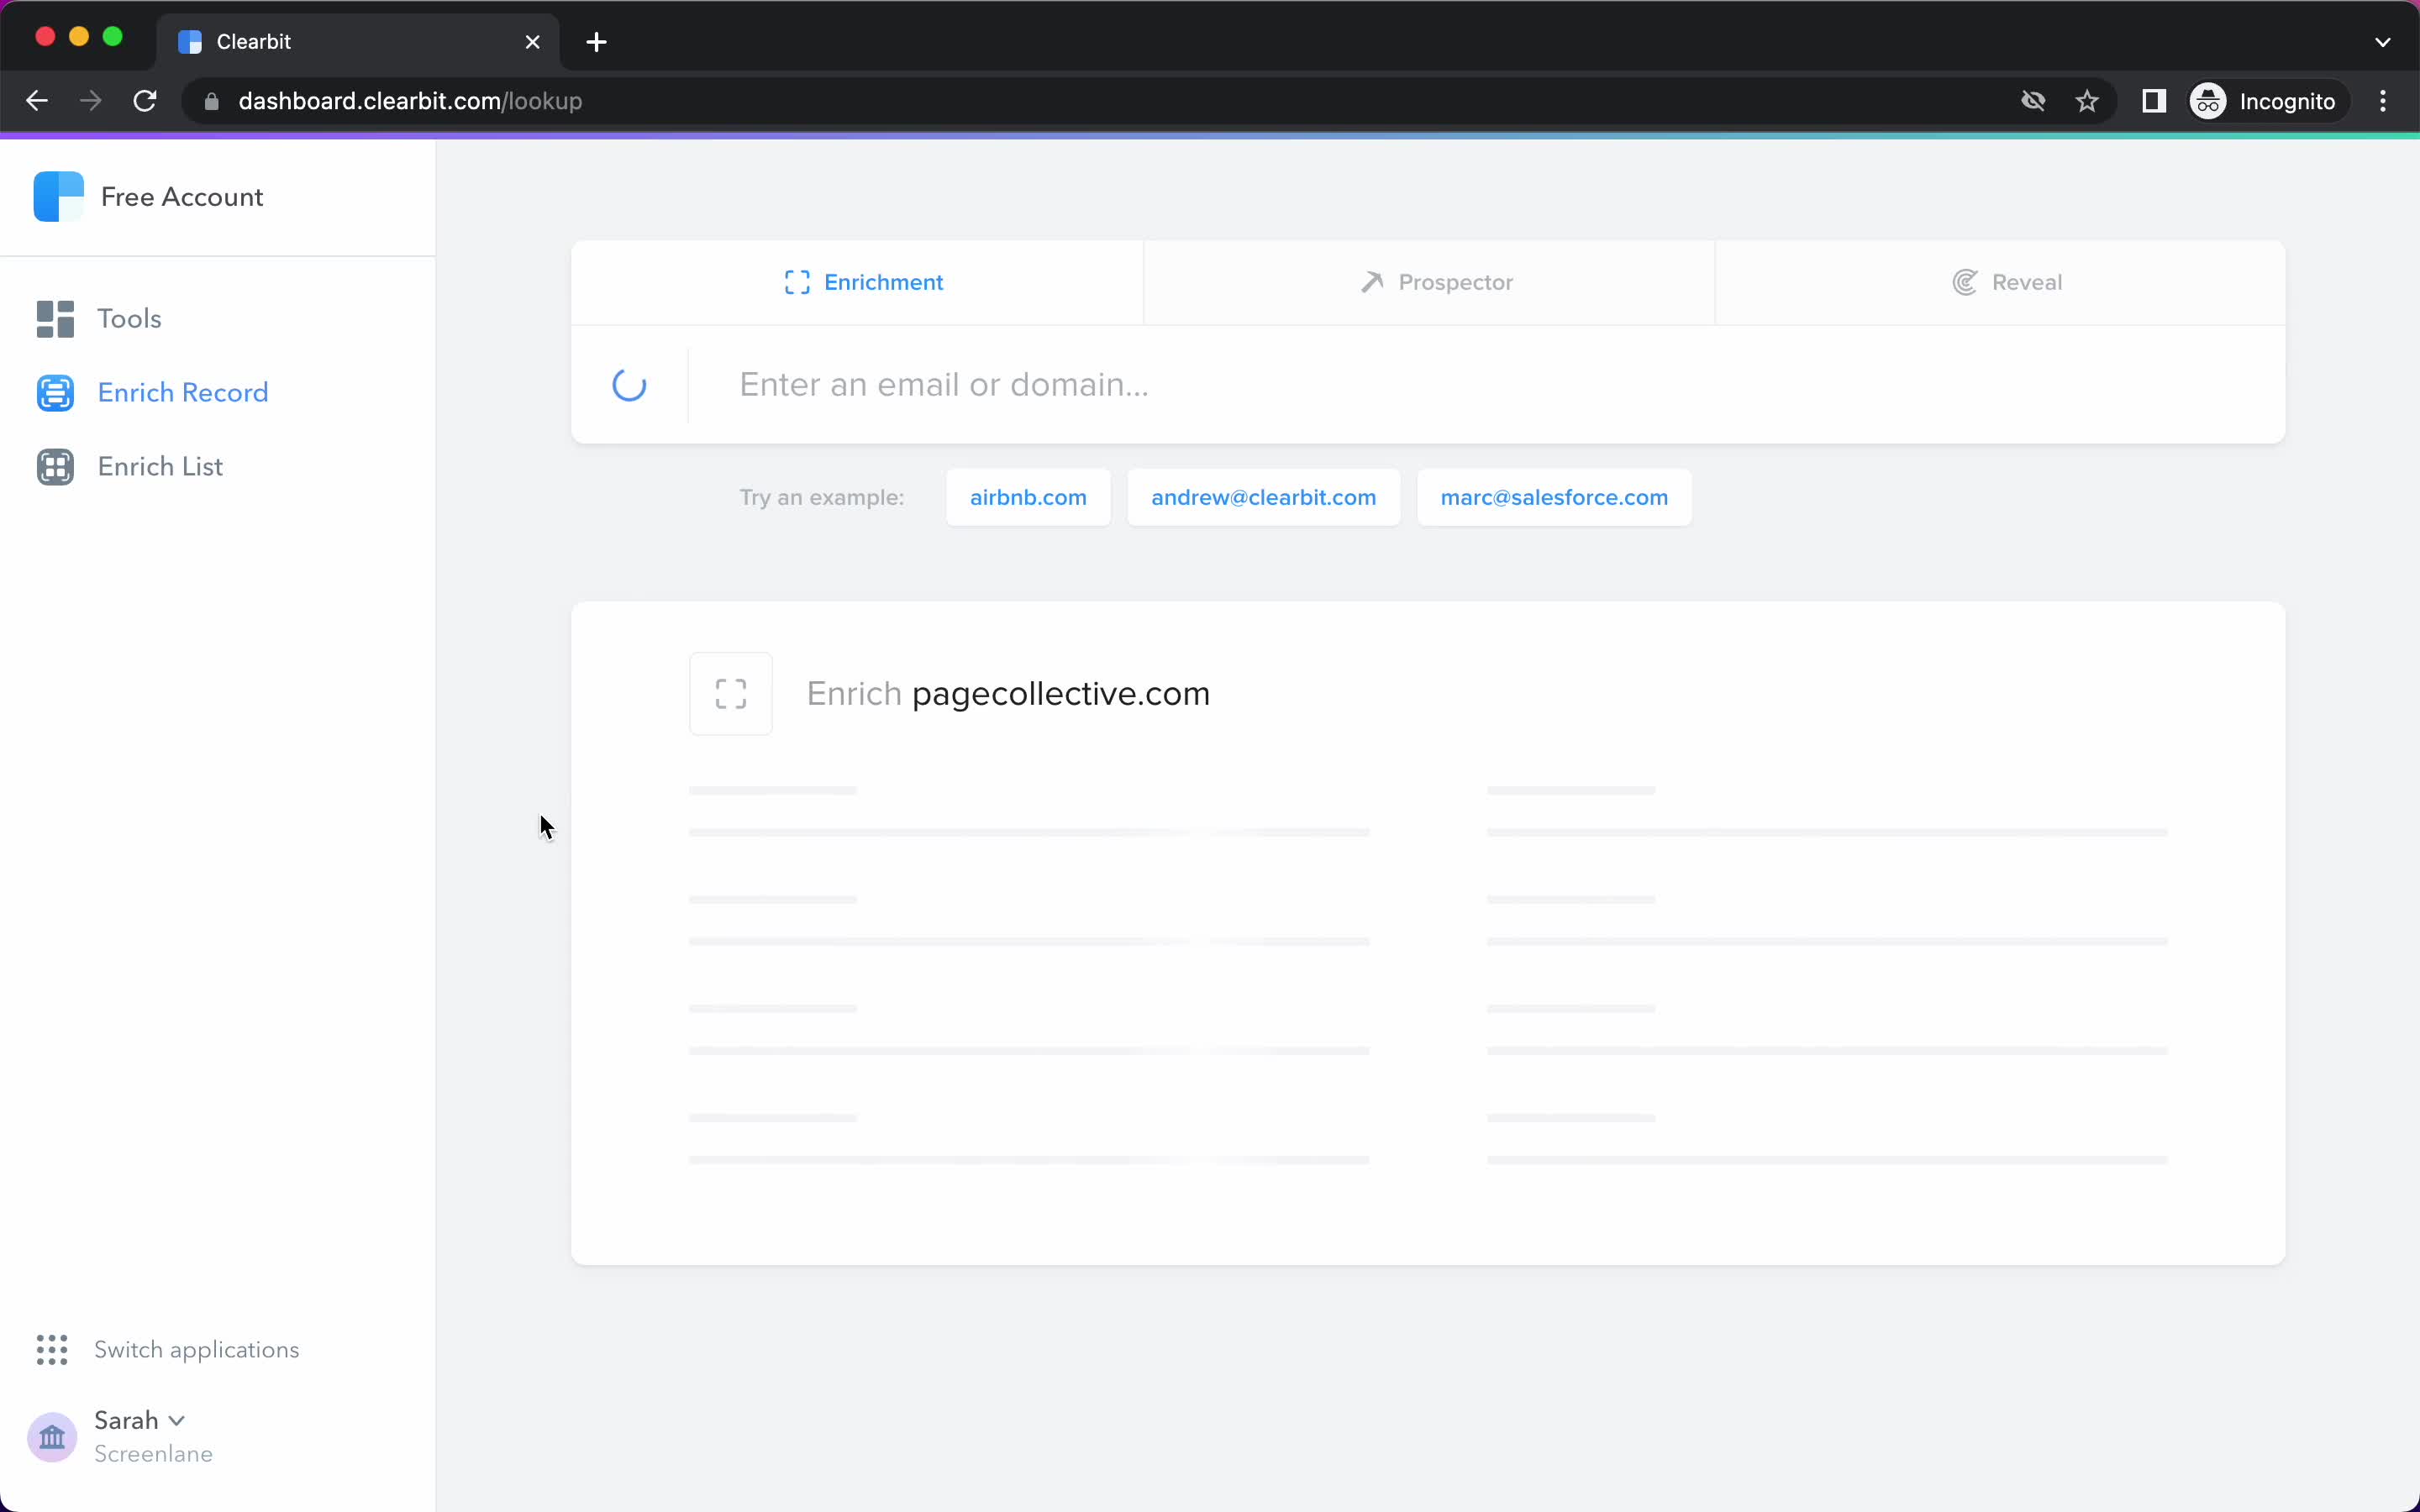Close the Clearbit browser tab
2420x1512 pixels.
533,42
